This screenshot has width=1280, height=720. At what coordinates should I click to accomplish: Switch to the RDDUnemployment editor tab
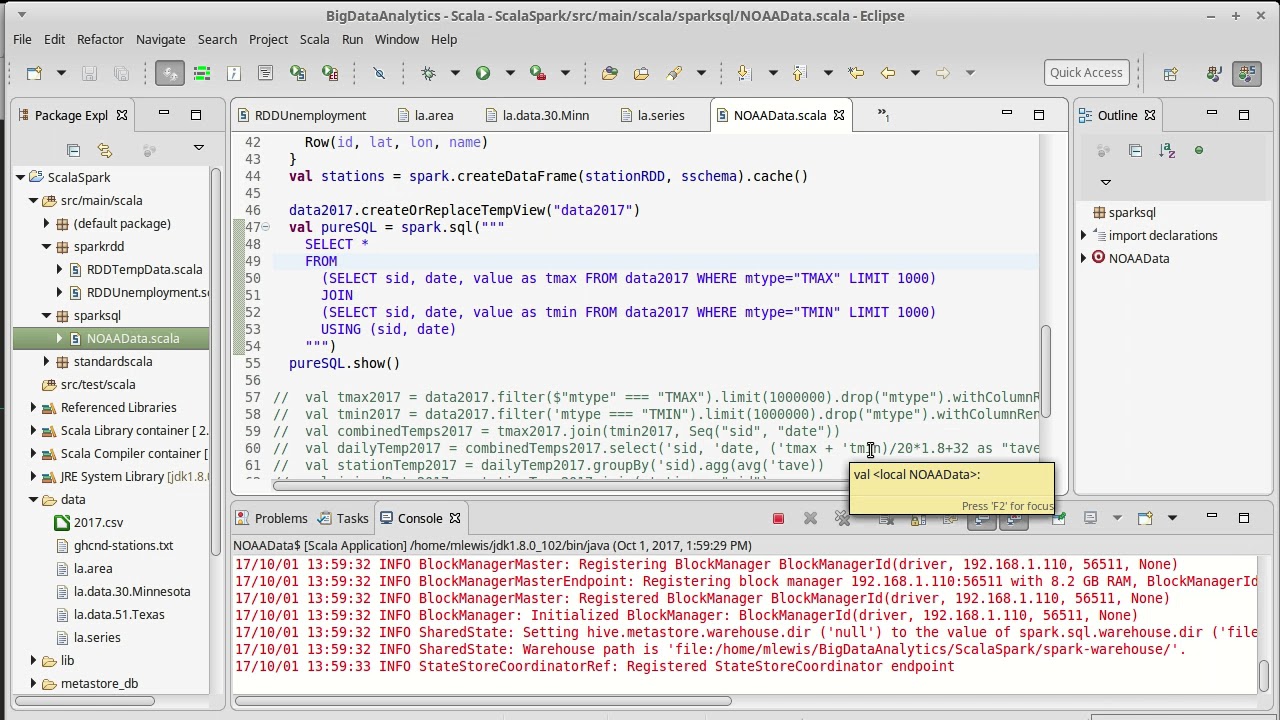point(310,115)
